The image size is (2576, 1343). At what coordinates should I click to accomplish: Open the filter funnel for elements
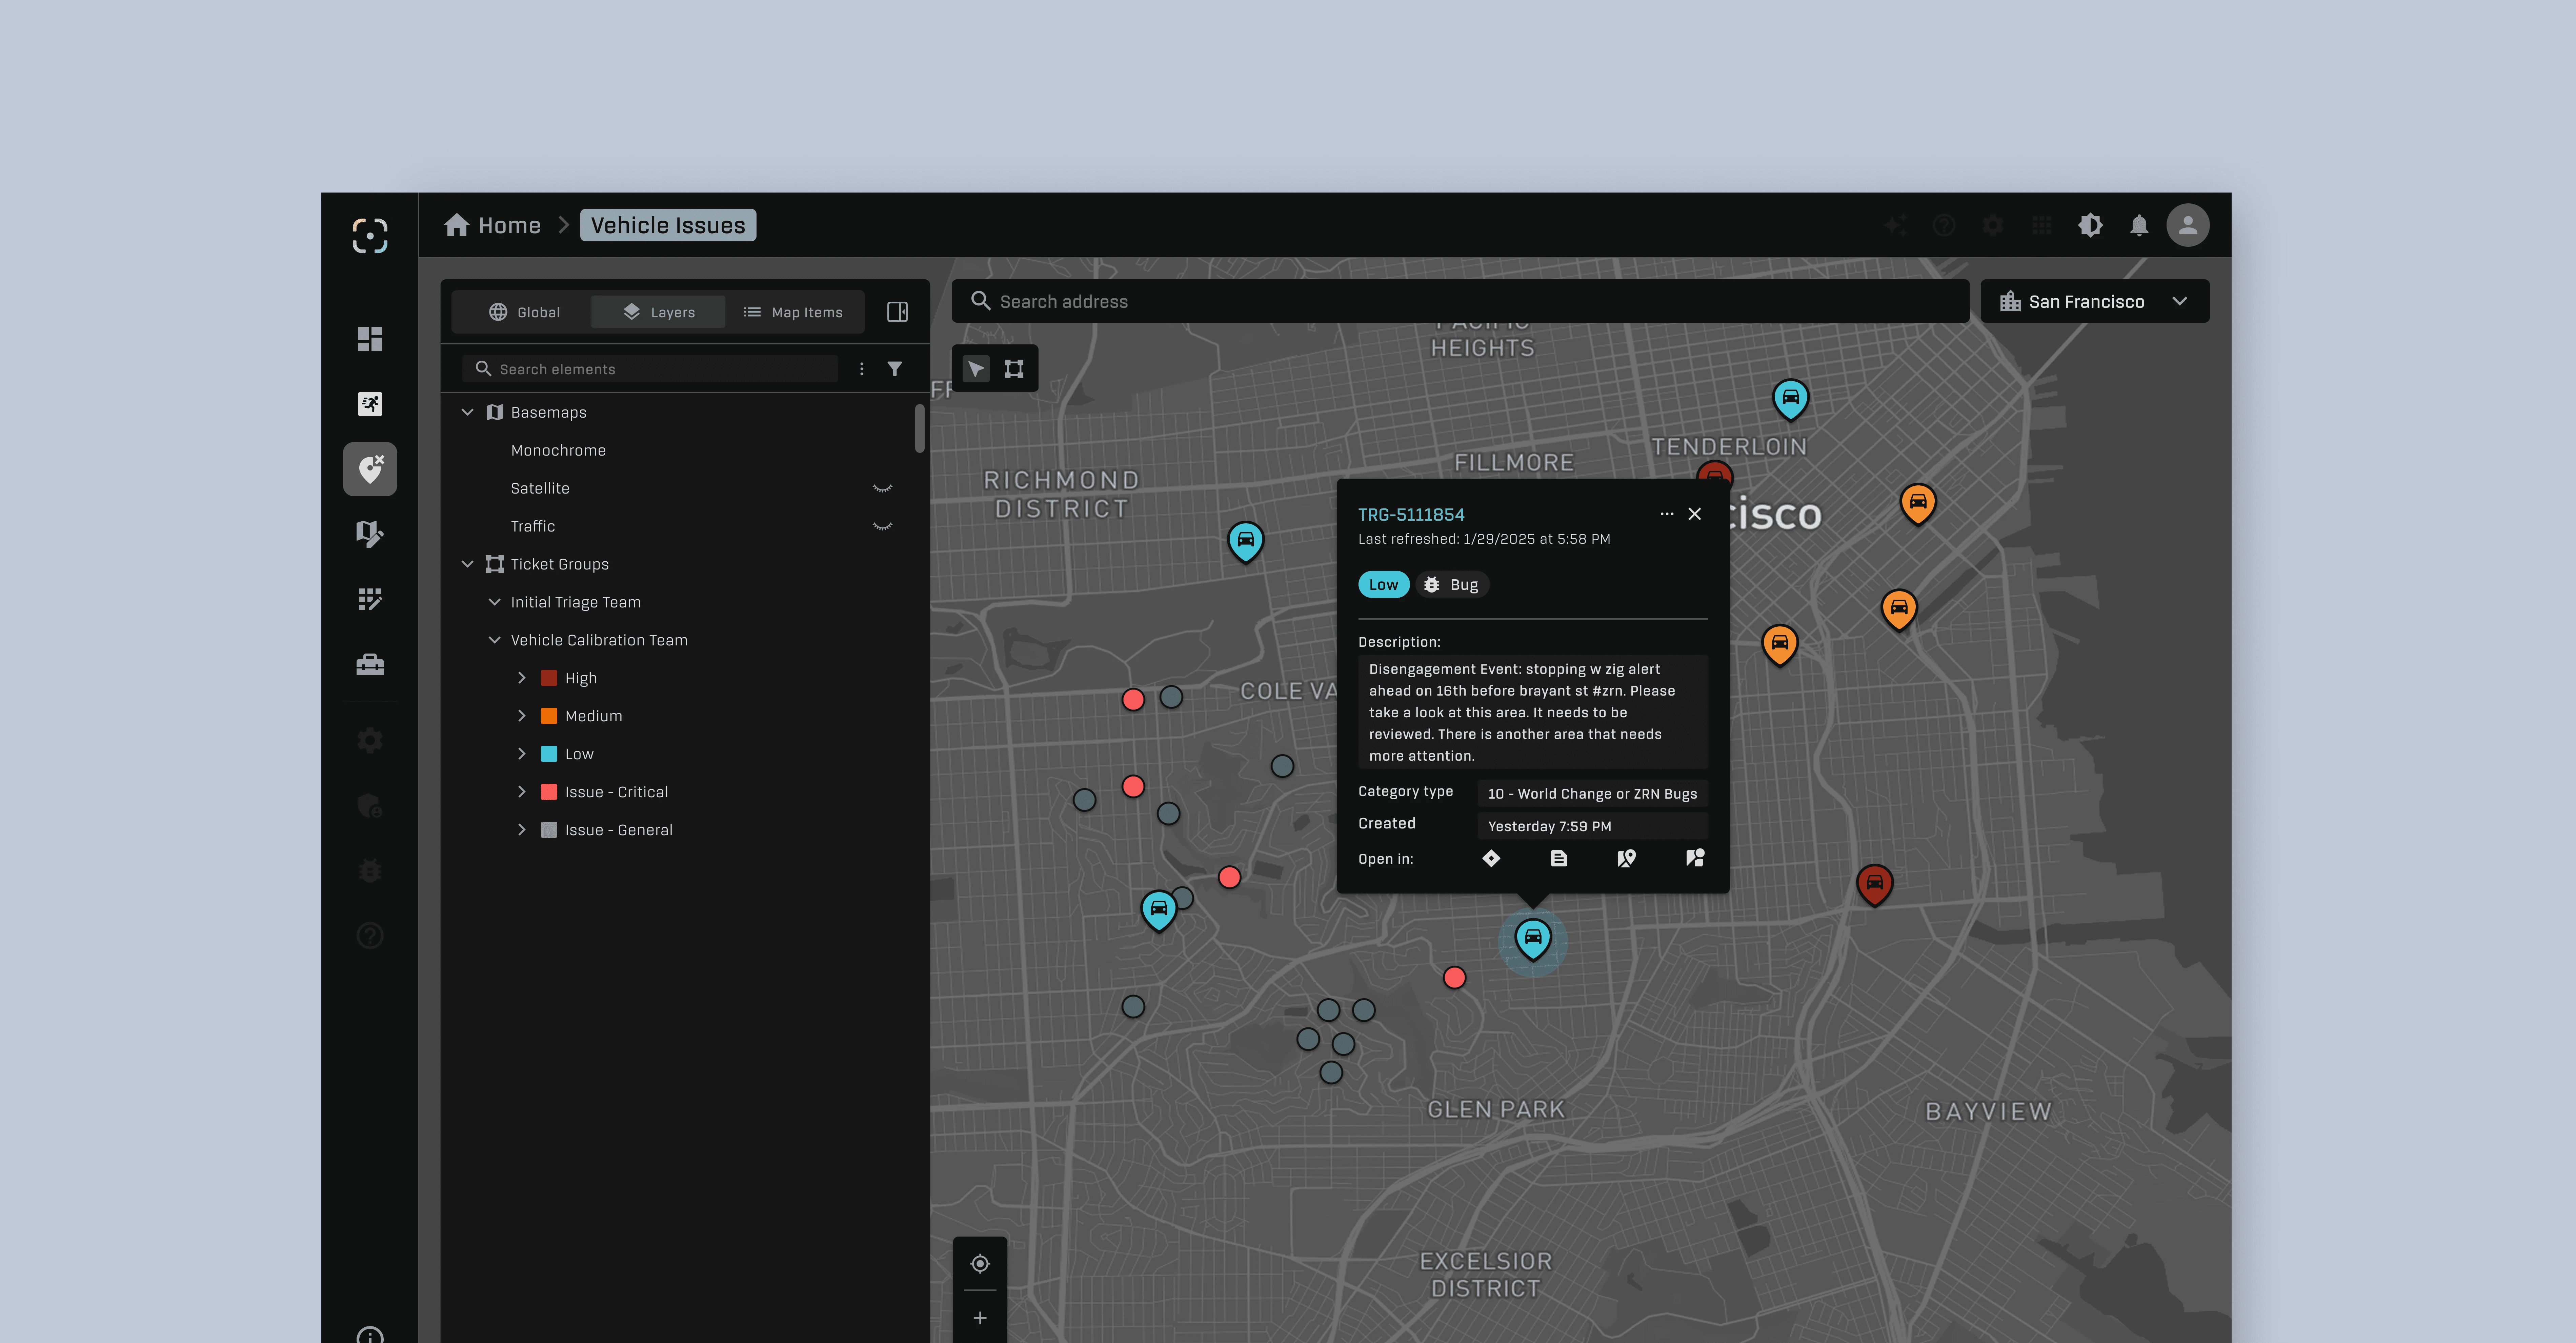(x=895, y=369)
